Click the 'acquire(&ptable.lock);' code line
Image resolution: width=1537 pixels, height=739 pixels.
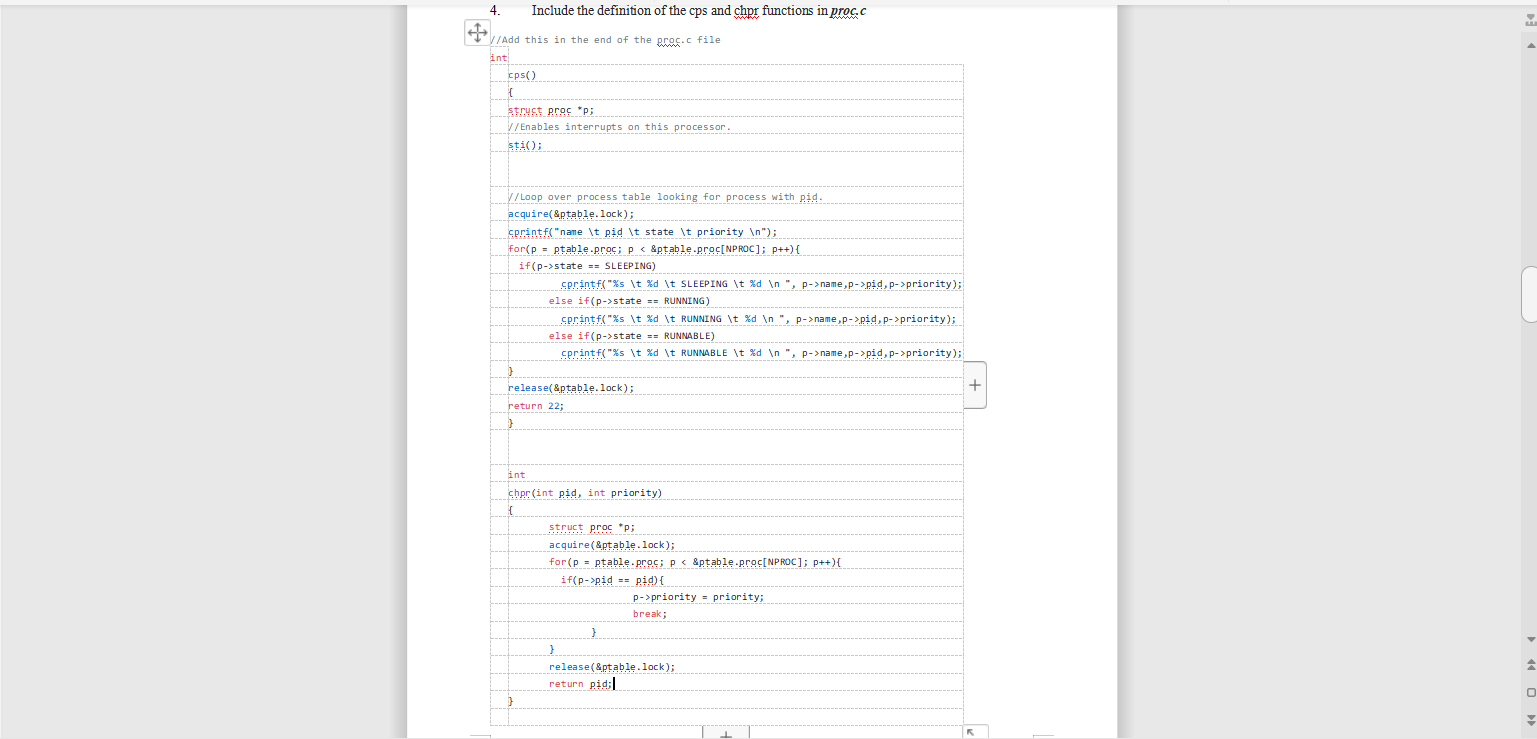click(571, 213)
